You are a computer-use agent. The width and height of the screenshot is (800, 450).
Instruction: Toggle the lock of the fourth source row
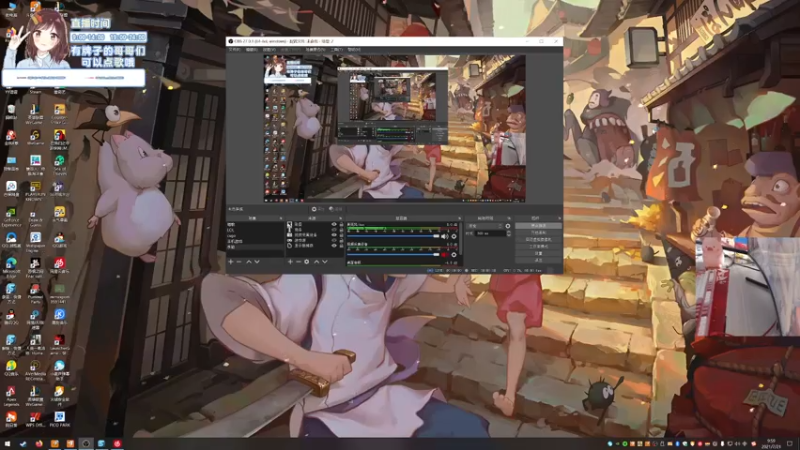point(341,240)
